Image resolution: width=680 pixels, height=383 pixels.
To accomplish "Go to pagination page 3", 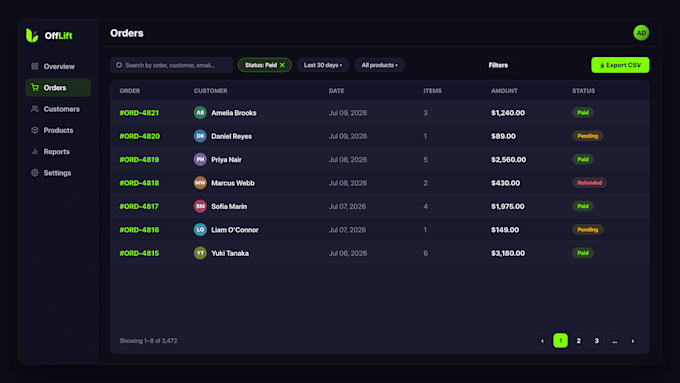I will pos(597,341).
